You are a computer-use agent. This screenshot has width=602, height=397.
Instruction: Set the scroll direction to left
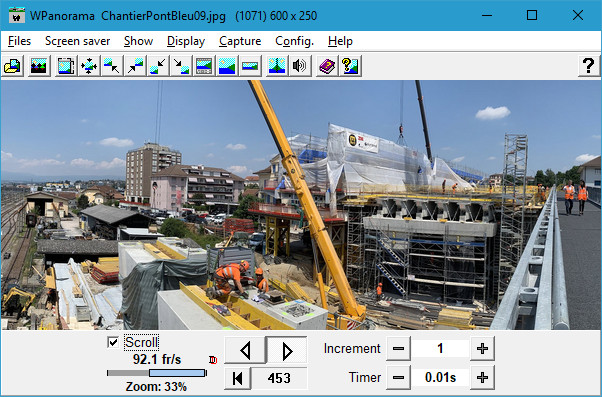point(245,350)
